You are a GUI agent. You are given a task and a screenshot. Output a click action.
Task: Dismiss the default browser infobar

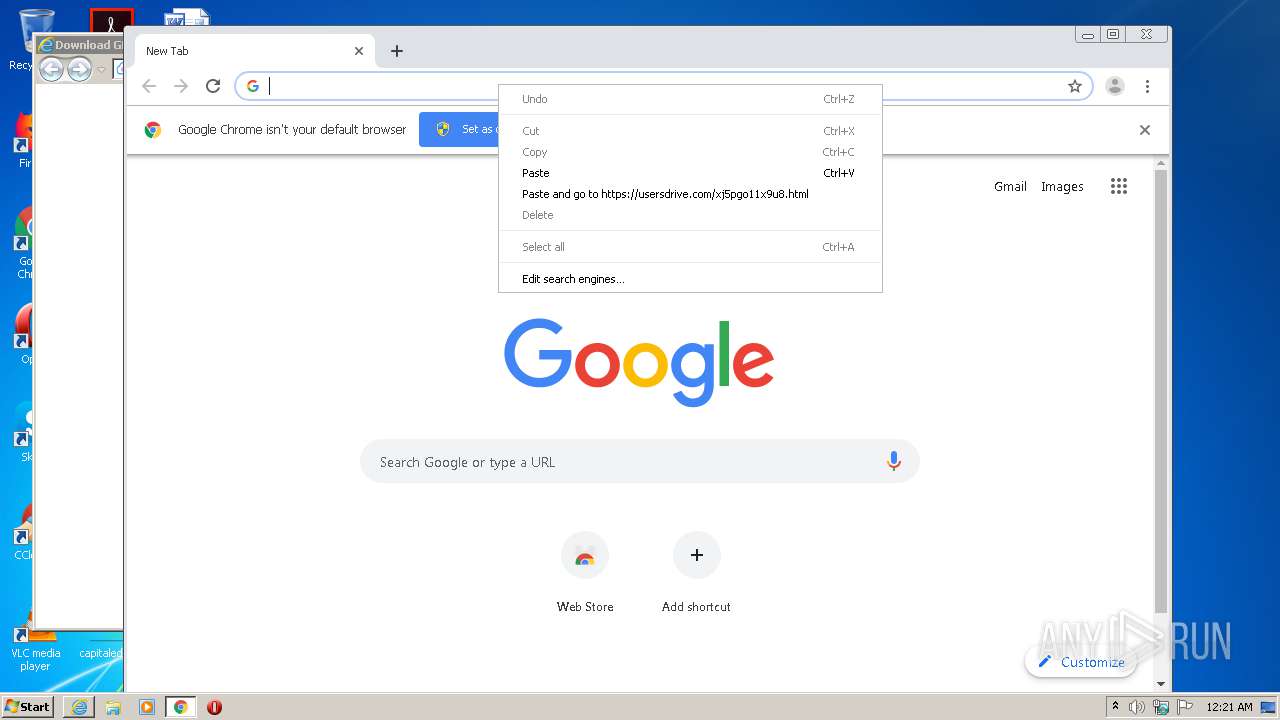click(1145, 130)
